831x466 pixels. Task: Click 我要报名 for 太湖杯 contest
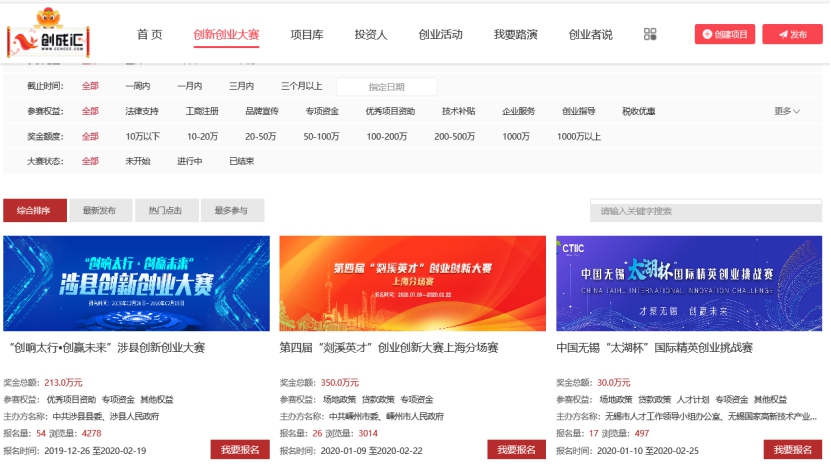click(x=793, y=450)
